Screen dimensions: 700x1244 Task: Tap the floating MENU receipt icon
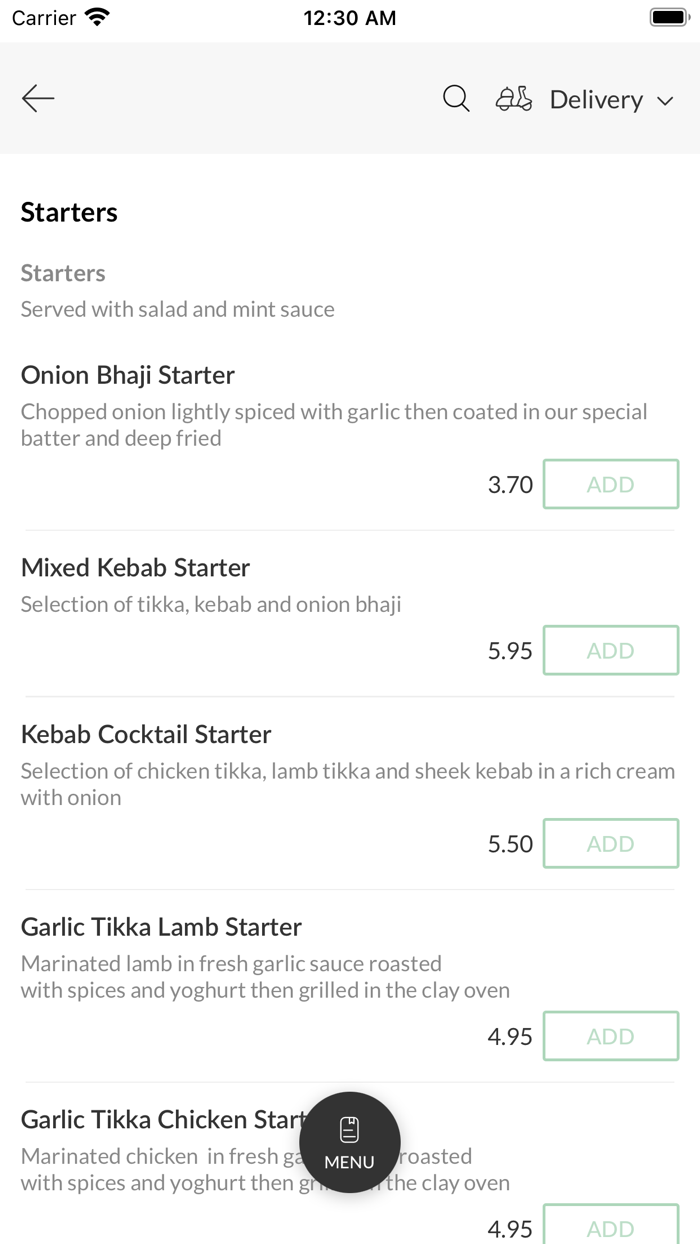click(350, 1127)
